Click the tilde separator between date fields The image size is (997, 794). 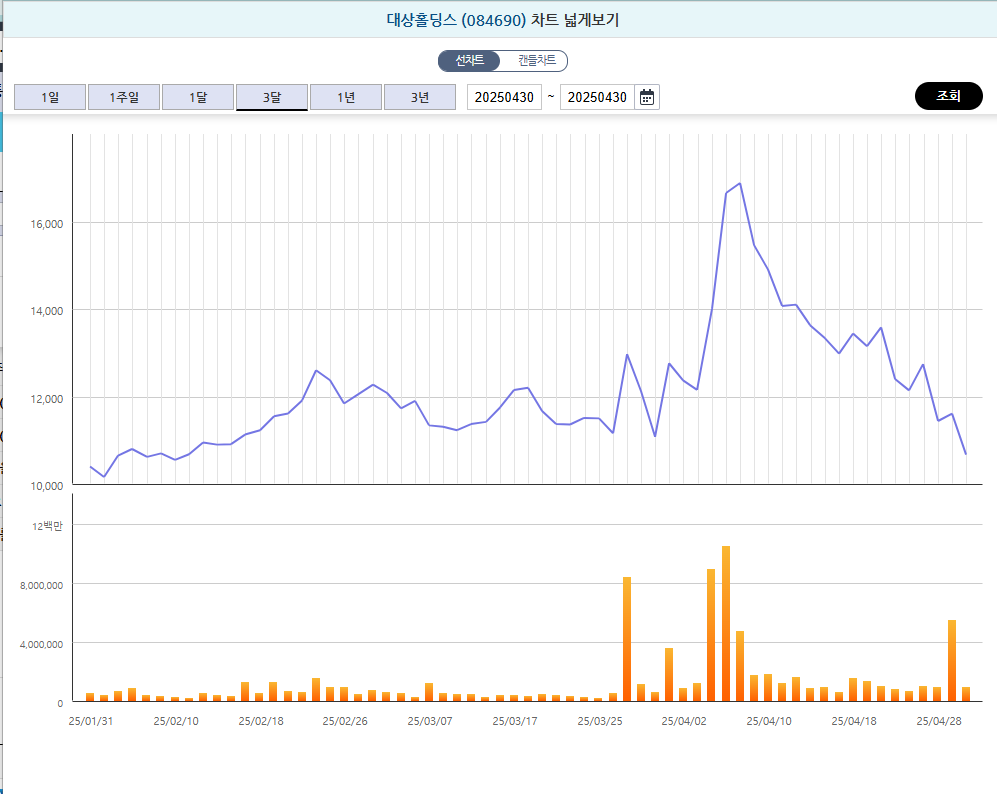551,96
